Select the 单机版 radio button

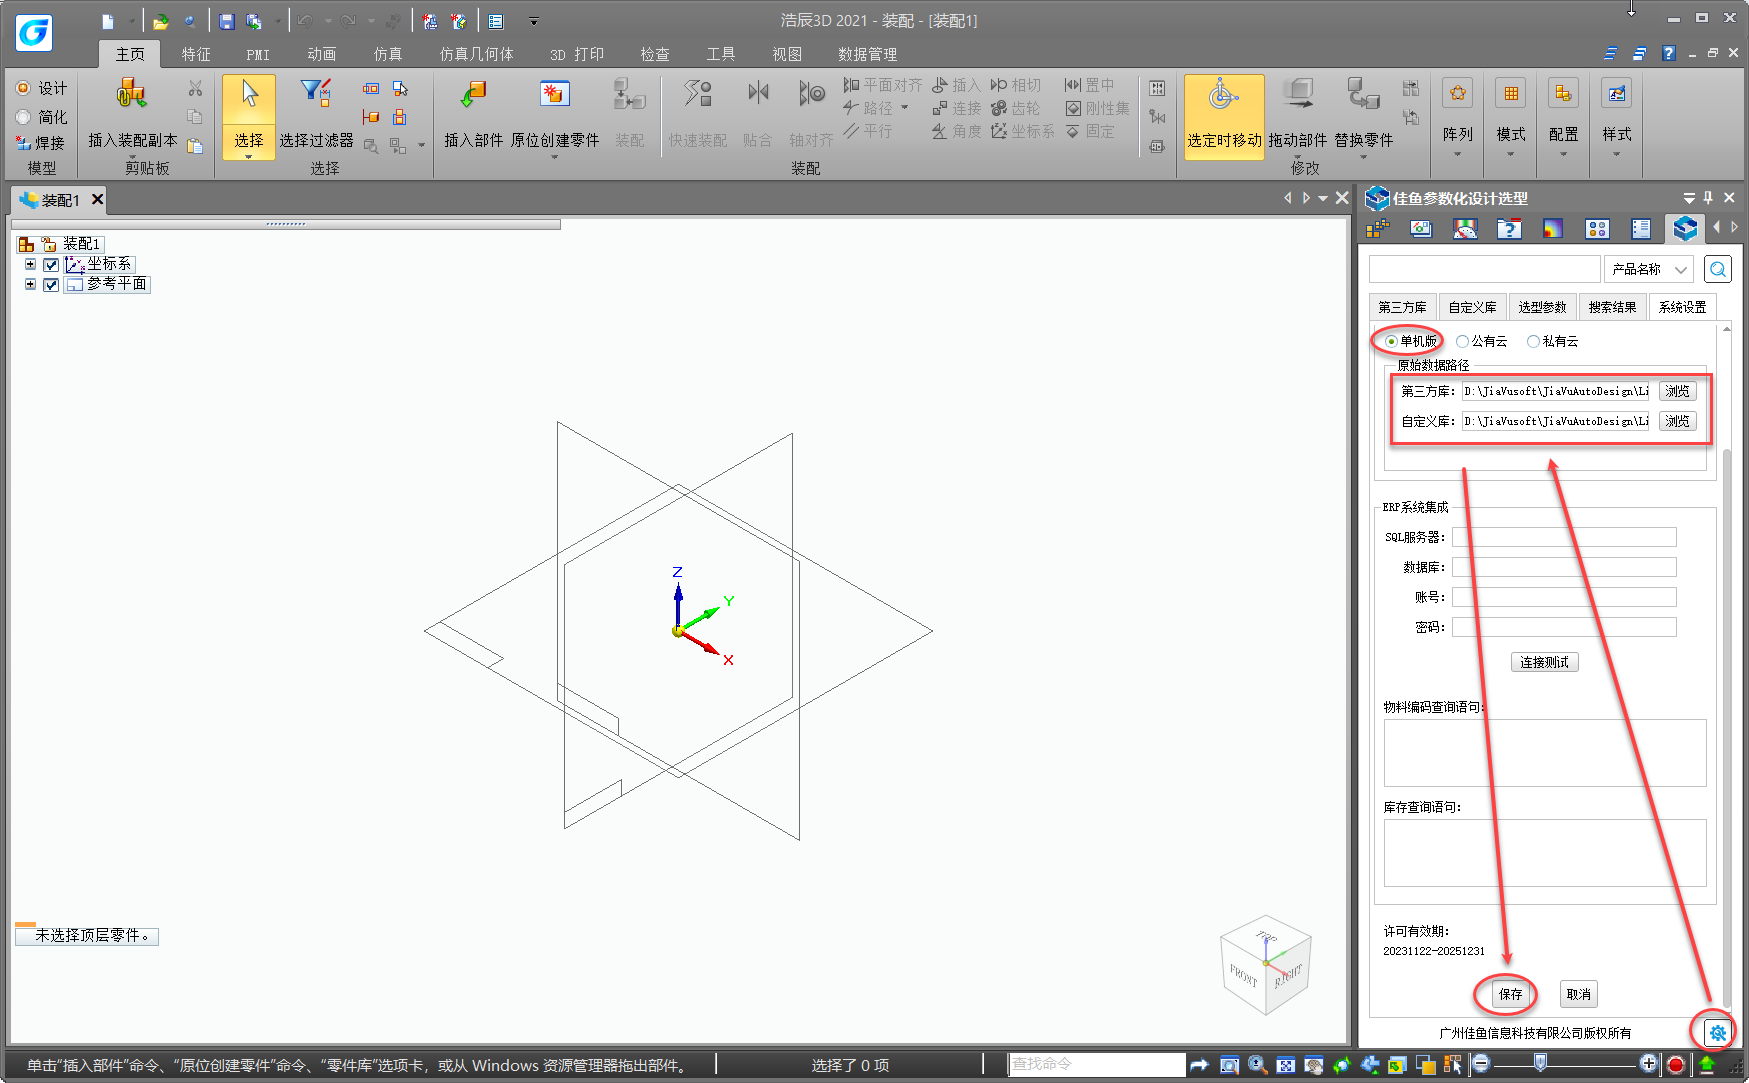(x=1391, y=342)
